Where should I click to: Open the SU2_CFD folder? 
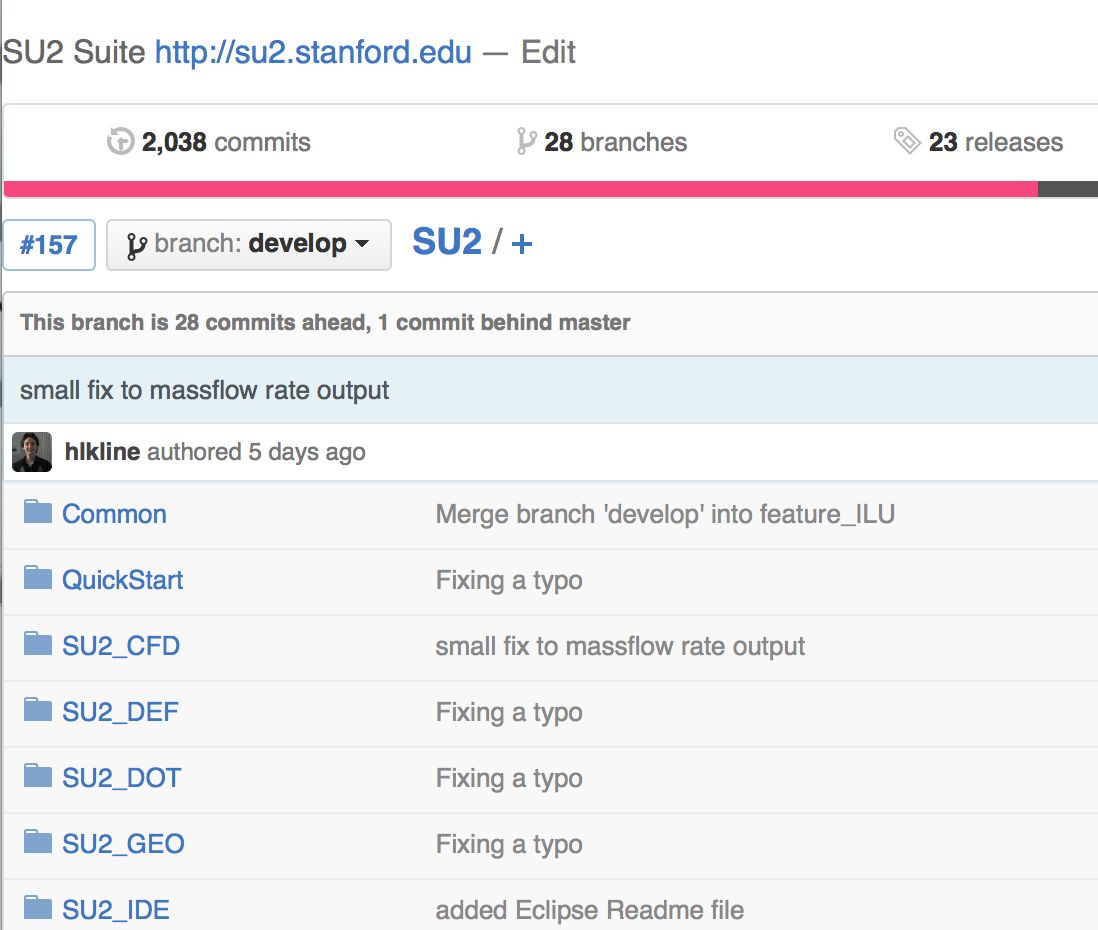click(121, 646)
